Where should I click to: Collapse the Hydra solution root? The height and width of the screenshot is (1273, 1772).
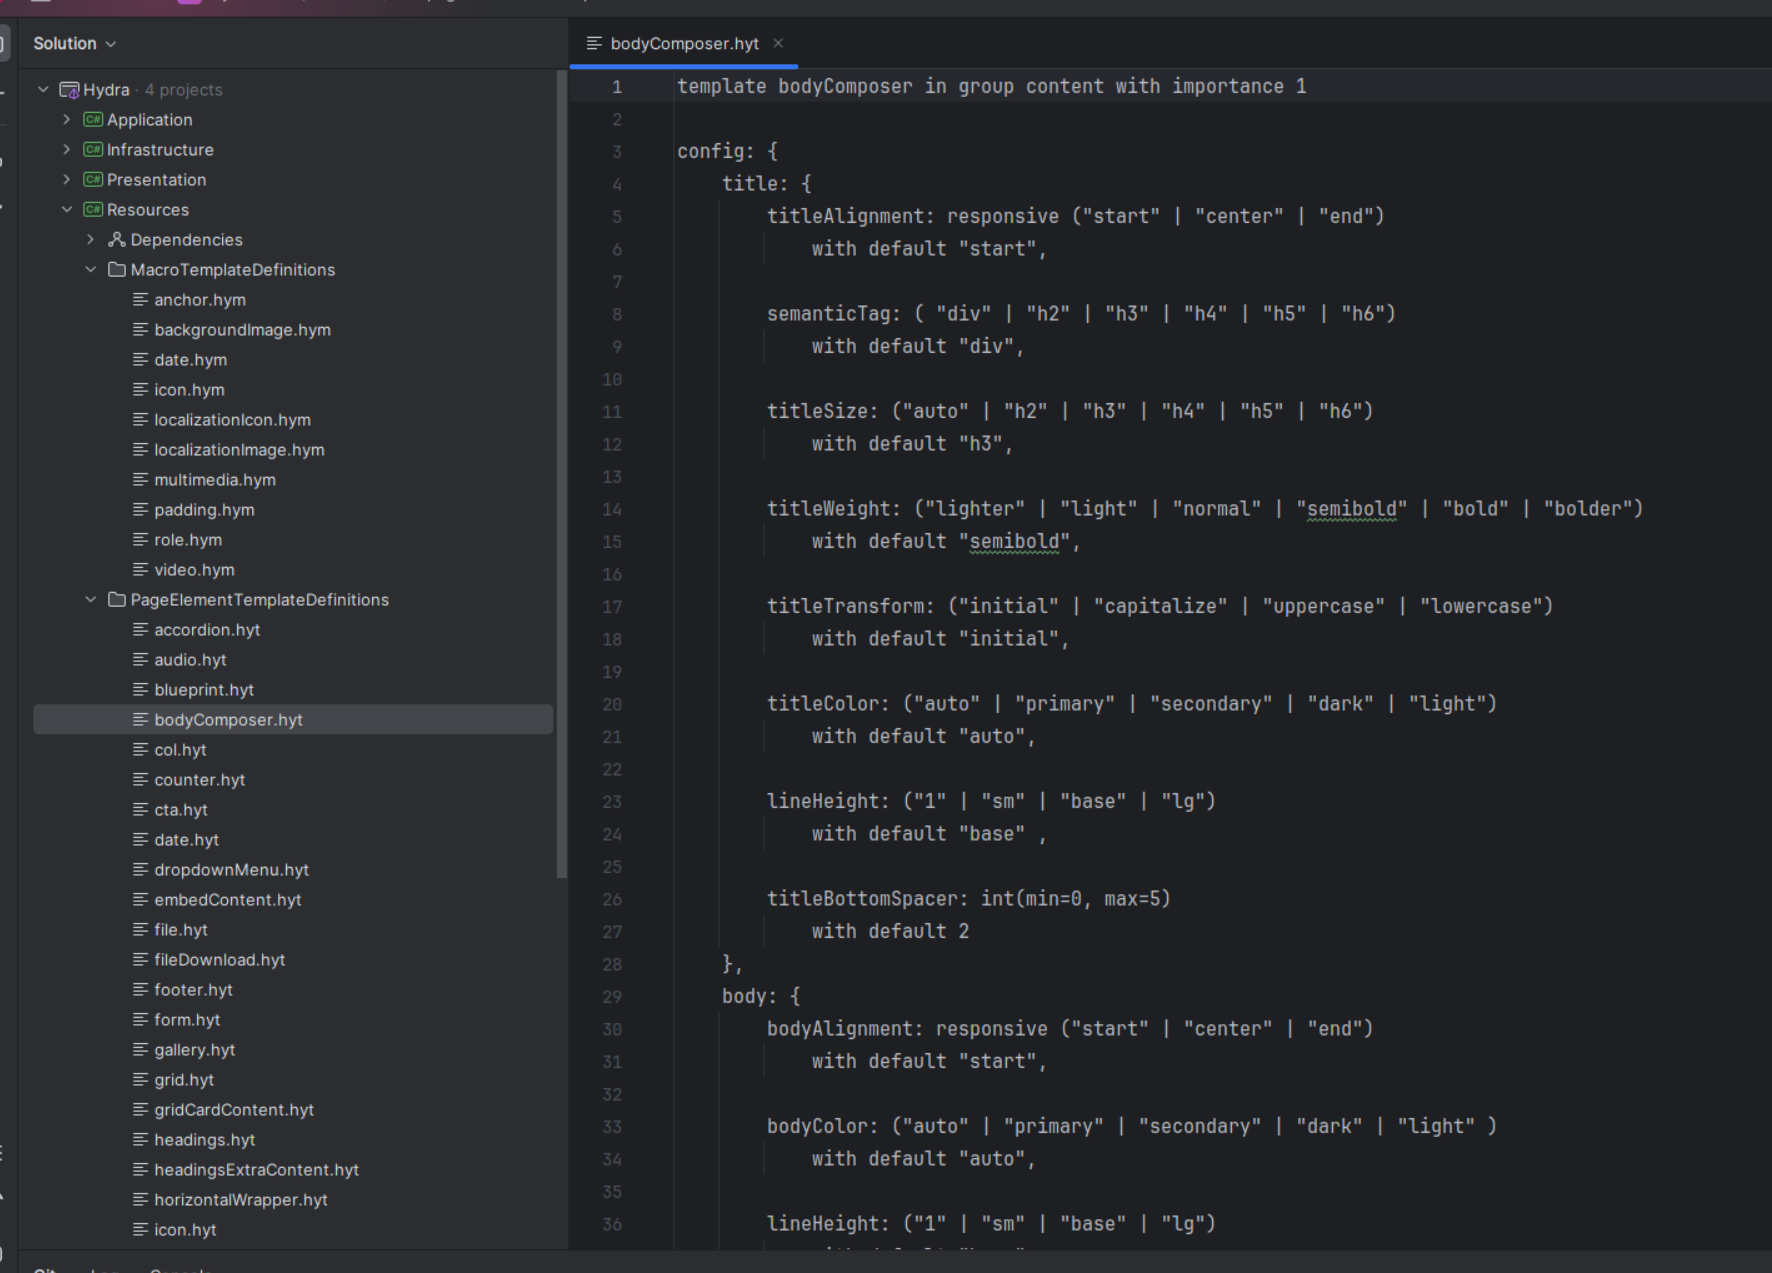pos(43,90)
